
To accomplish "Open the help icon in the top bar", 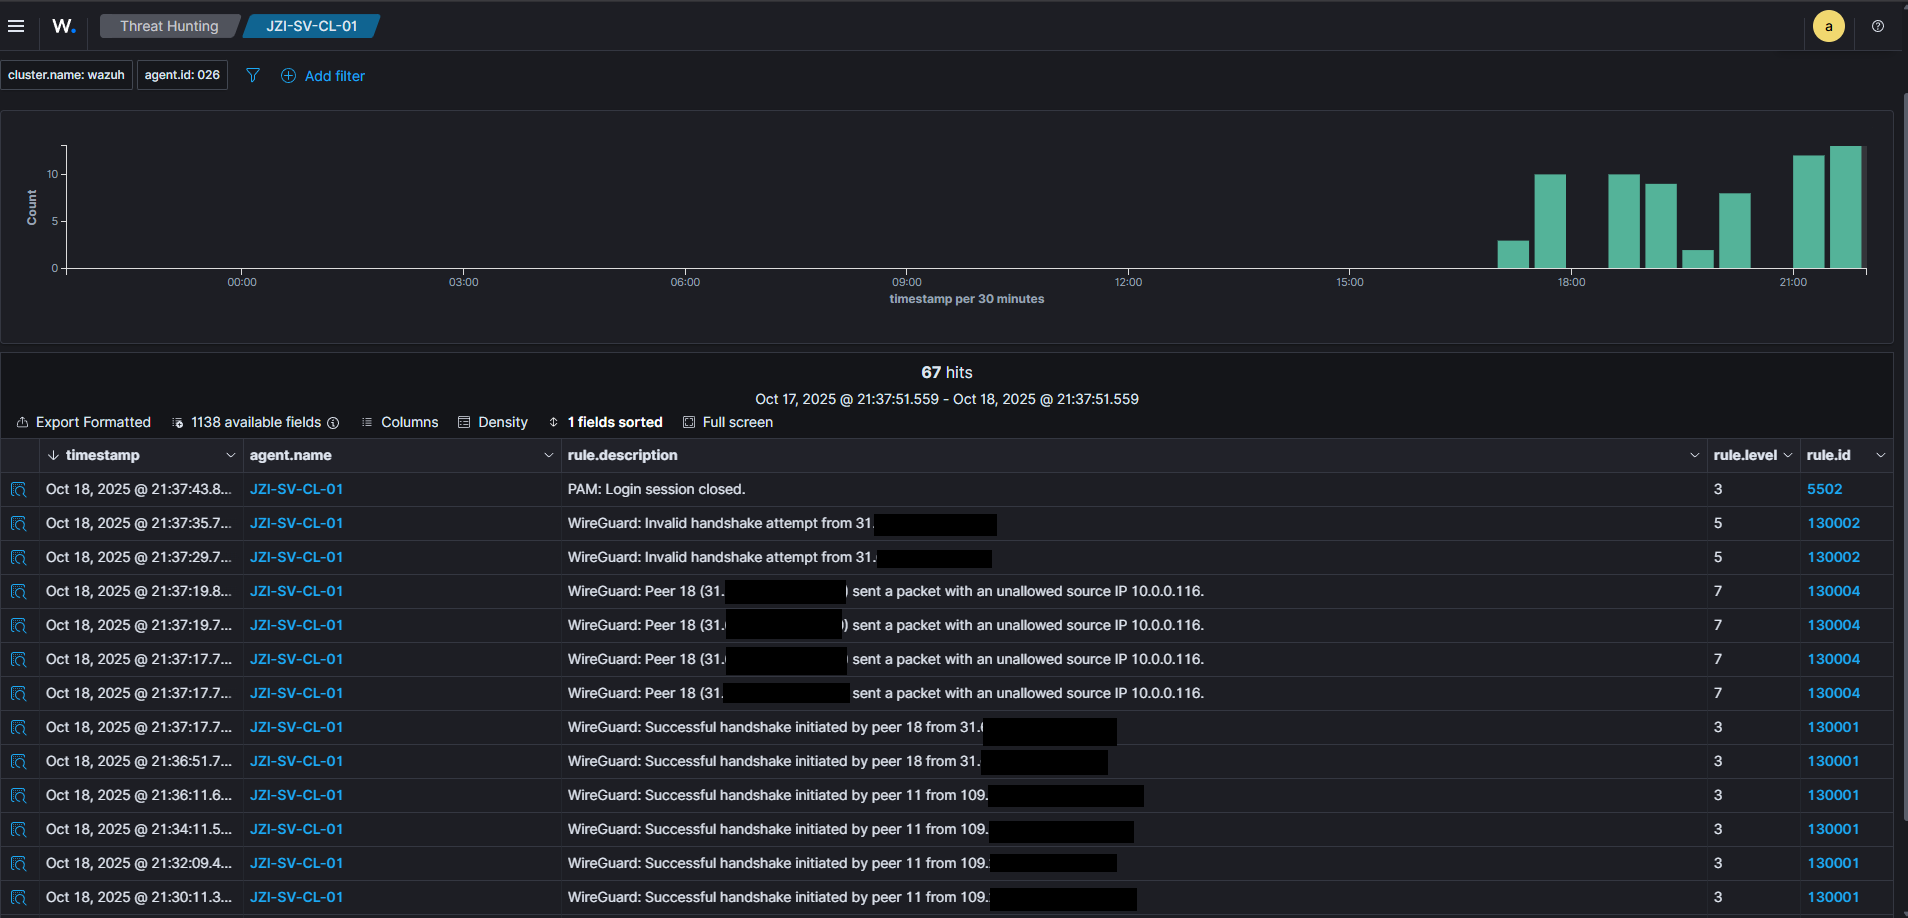I will (1878, 26).
